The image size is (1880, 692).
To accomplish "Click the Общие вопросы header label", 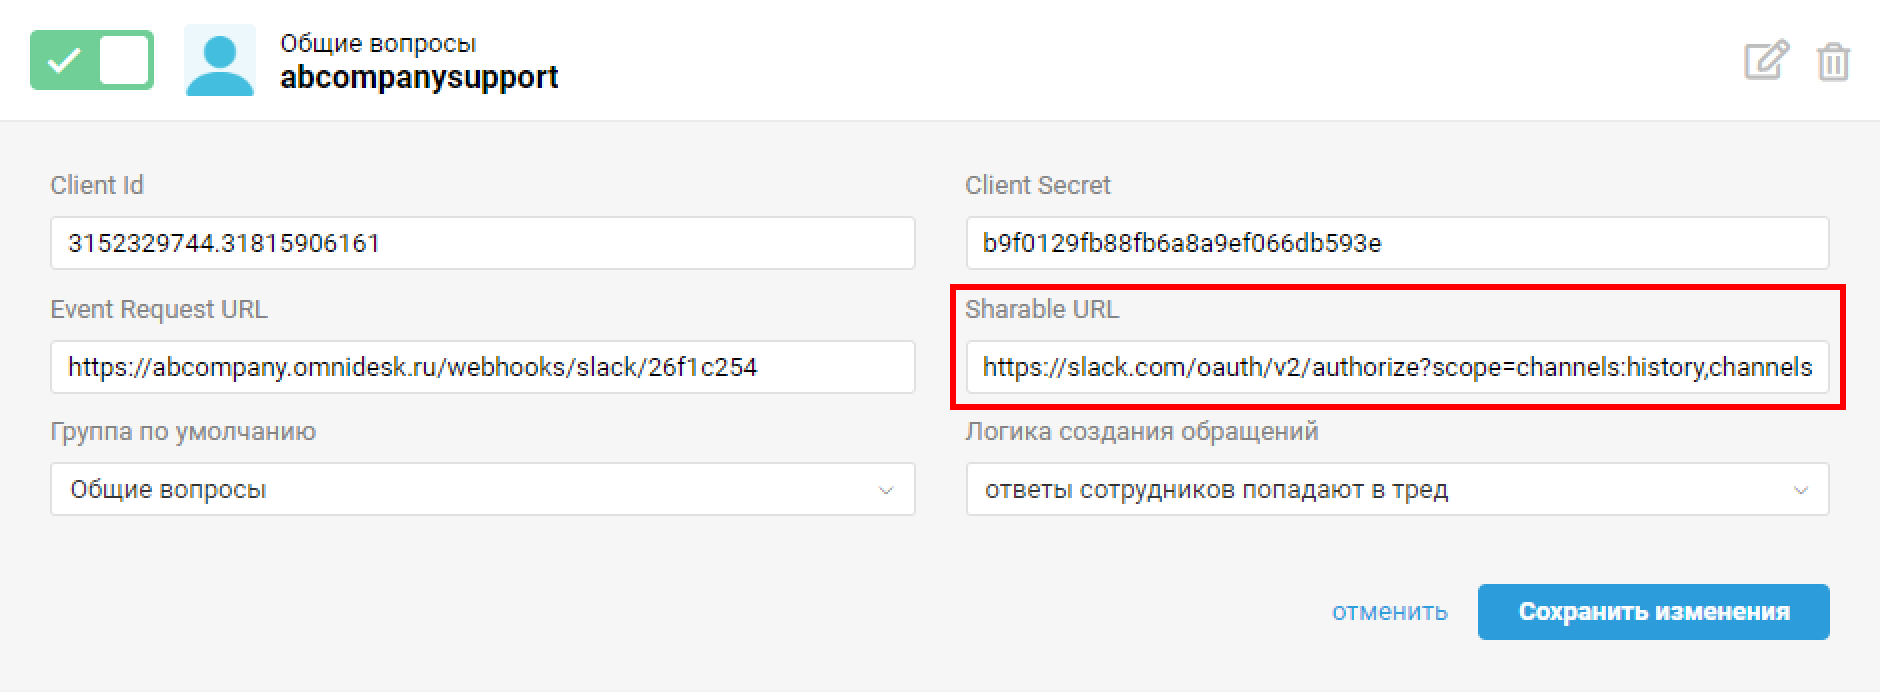I will (378, 44).
